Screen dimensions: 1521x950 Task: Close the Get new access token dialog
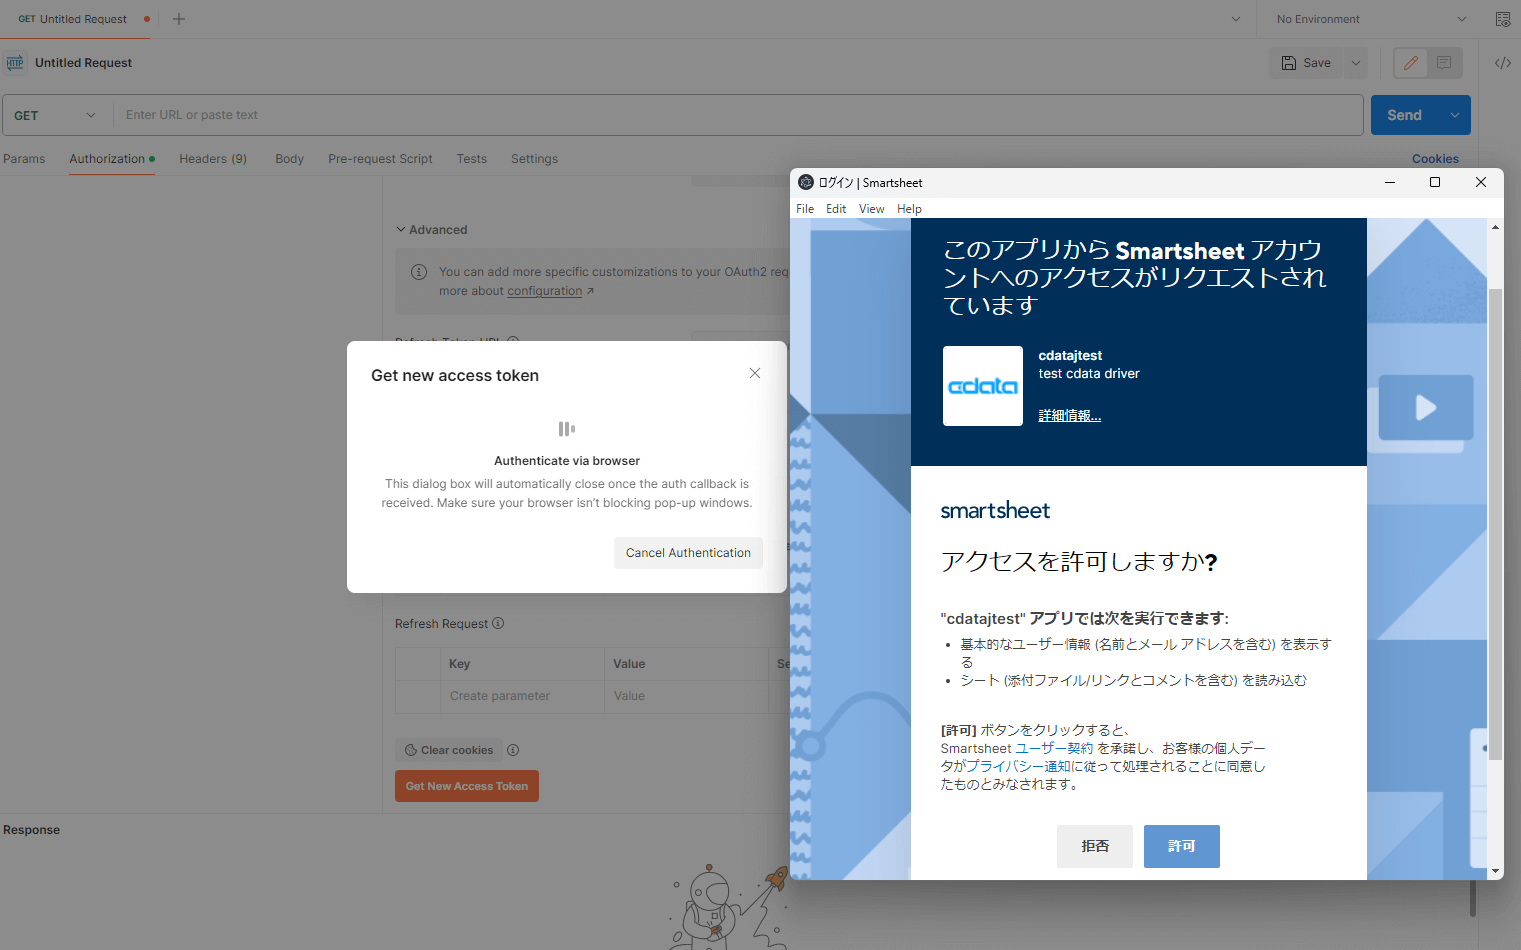(x=755, y=373)
